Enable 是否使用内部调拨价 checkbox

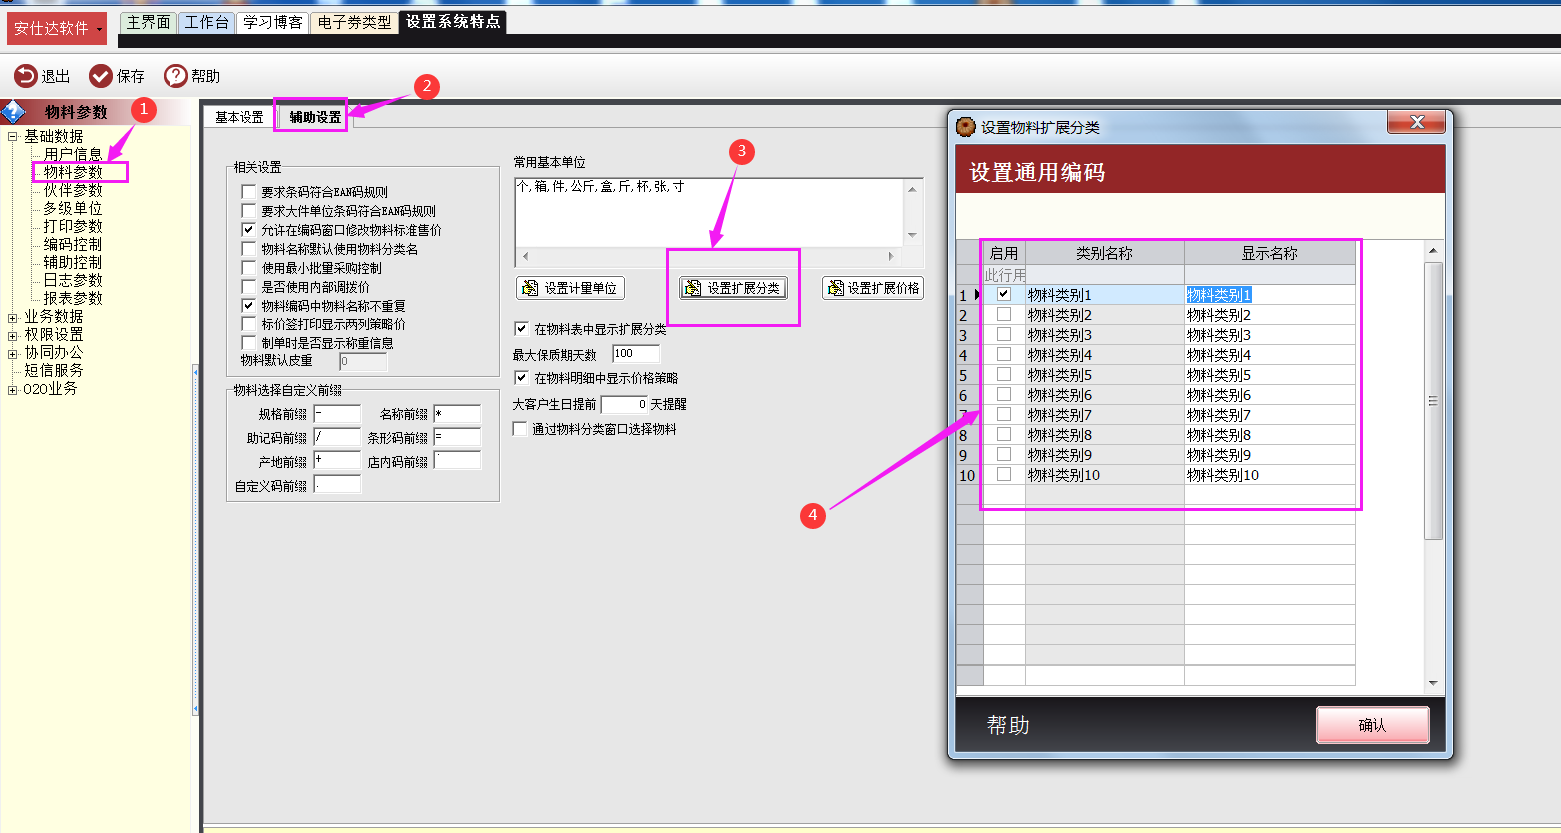click(249, 287)
